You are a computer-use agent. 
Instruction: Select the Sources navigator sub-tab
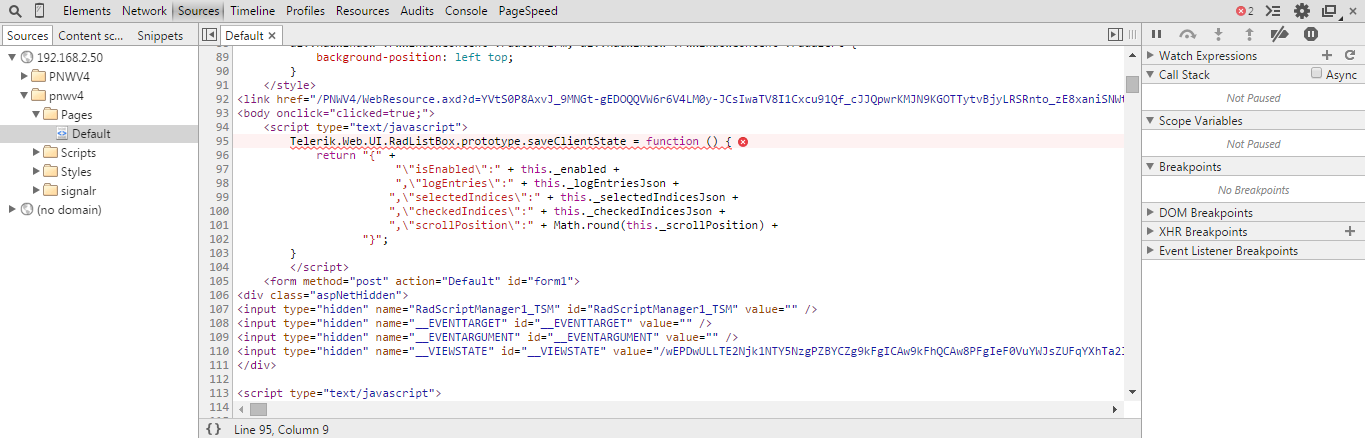(x=27, y=36)
